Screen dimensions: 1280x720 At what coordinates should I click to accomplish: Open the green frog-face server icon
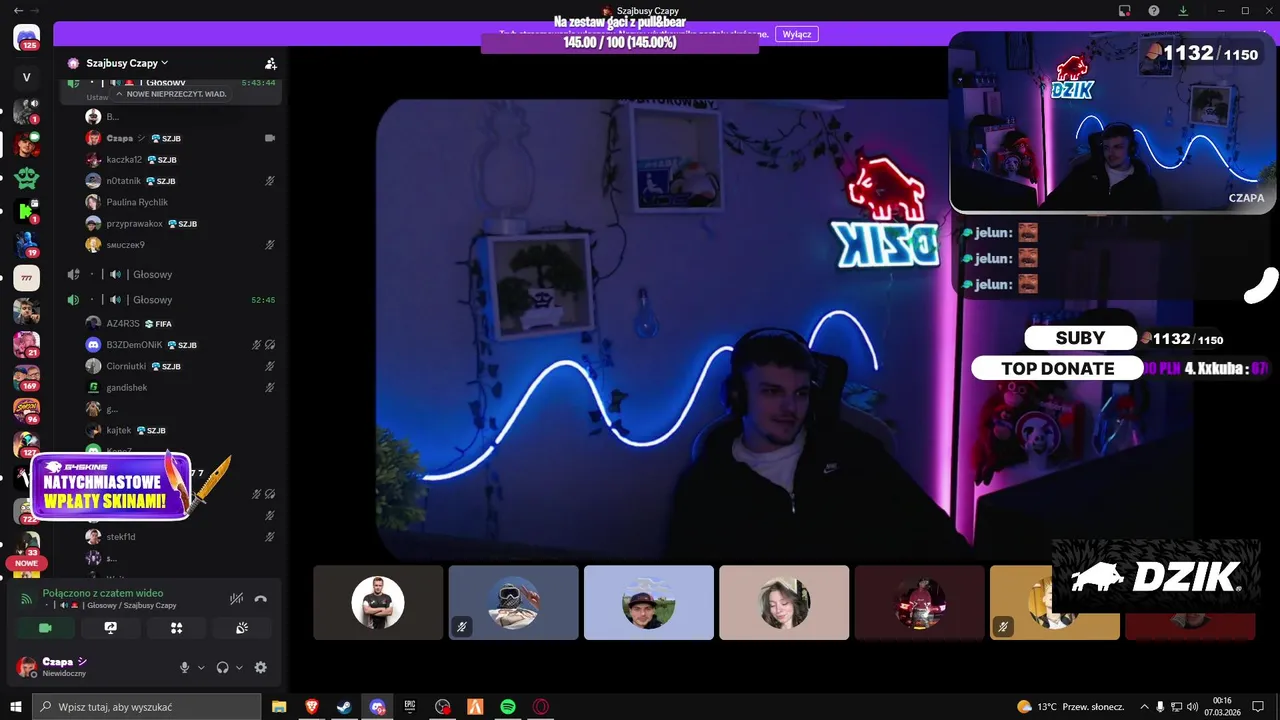coord(27,178)
